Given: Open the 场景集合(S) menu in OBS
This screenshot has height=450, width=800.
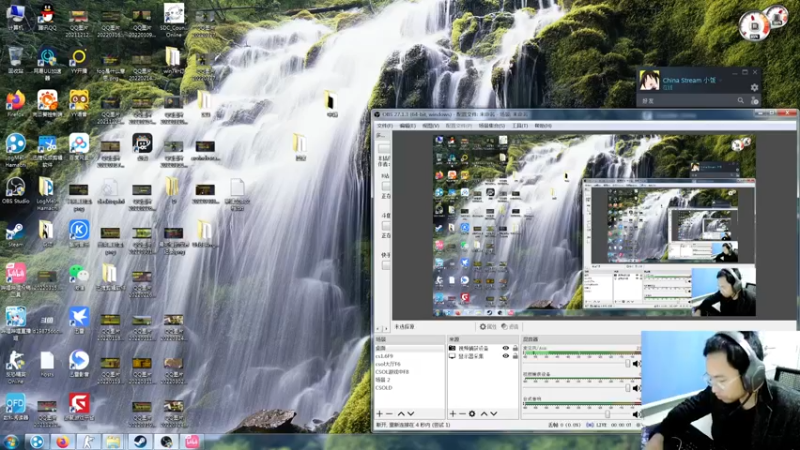Looking at the screenshot, I should pyautogui.click(x=491, y=126).
